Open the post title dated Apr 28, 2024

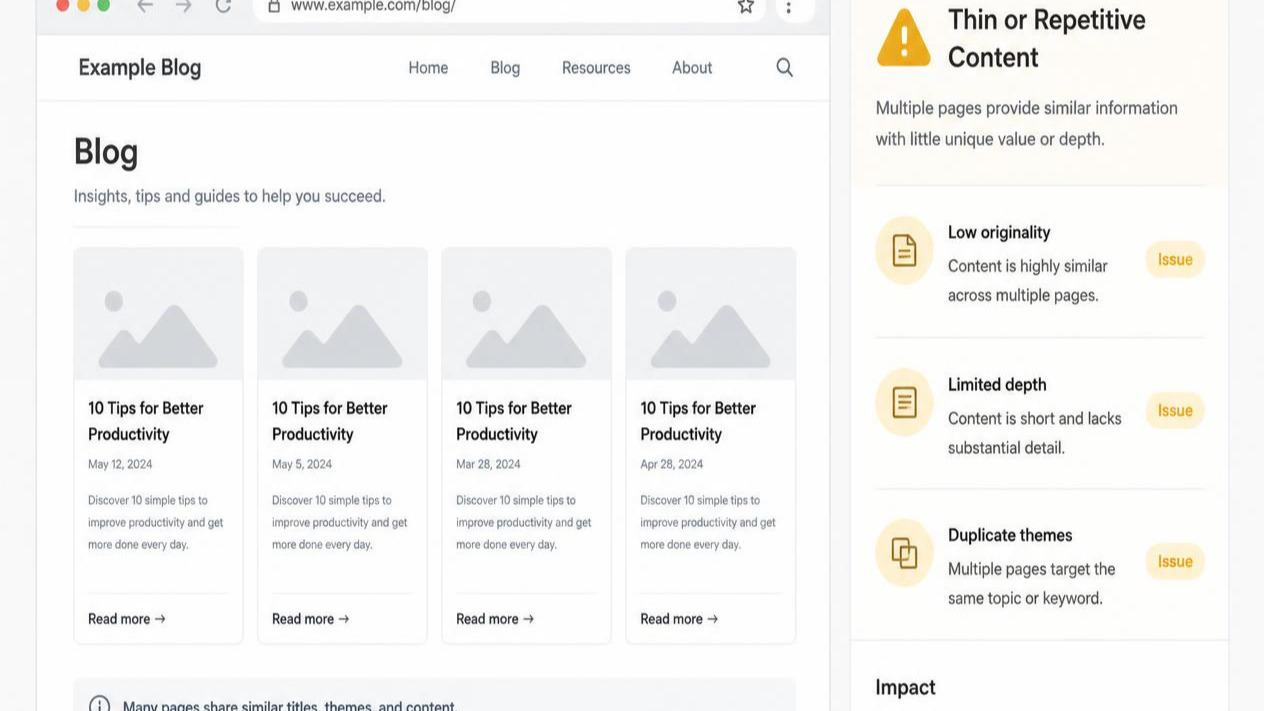[x=698, y=421]
